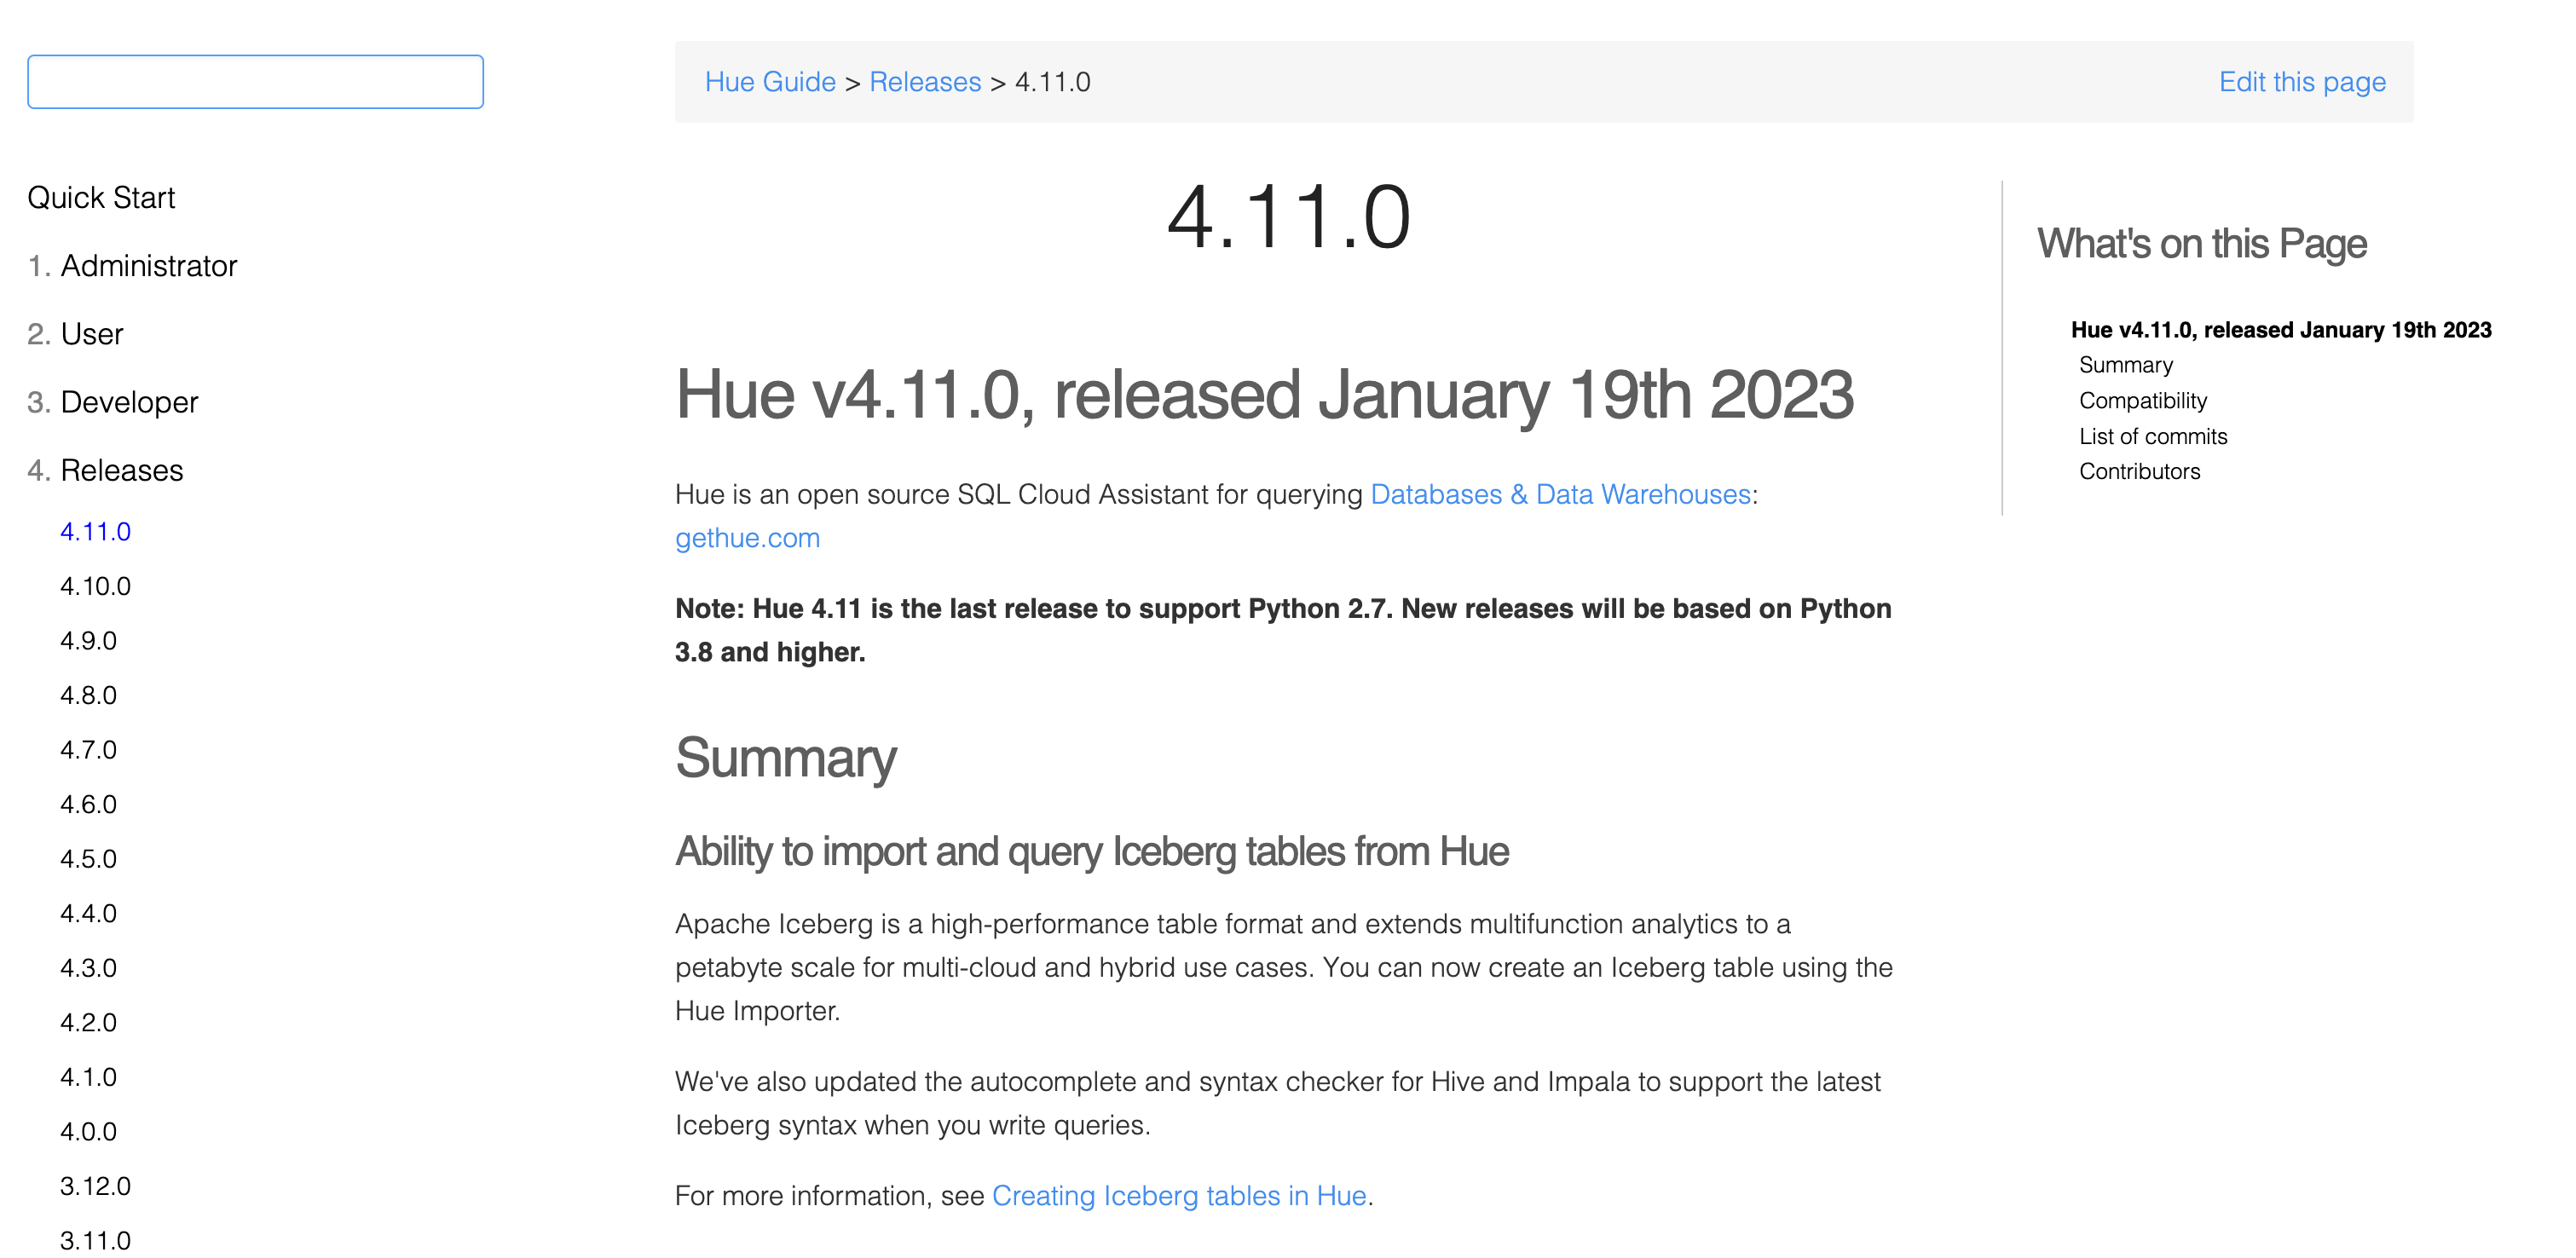
Task: Open release 4.0.0 in sidebar
Action: pos(88,1131)
